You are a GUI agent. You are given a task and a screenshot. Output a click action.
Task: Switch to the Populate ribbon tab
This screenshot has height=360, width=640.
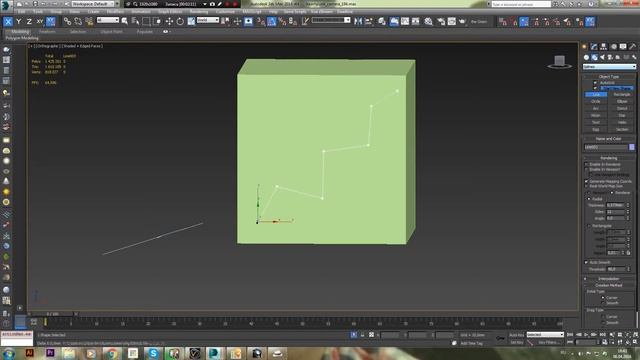coord(144,31)
